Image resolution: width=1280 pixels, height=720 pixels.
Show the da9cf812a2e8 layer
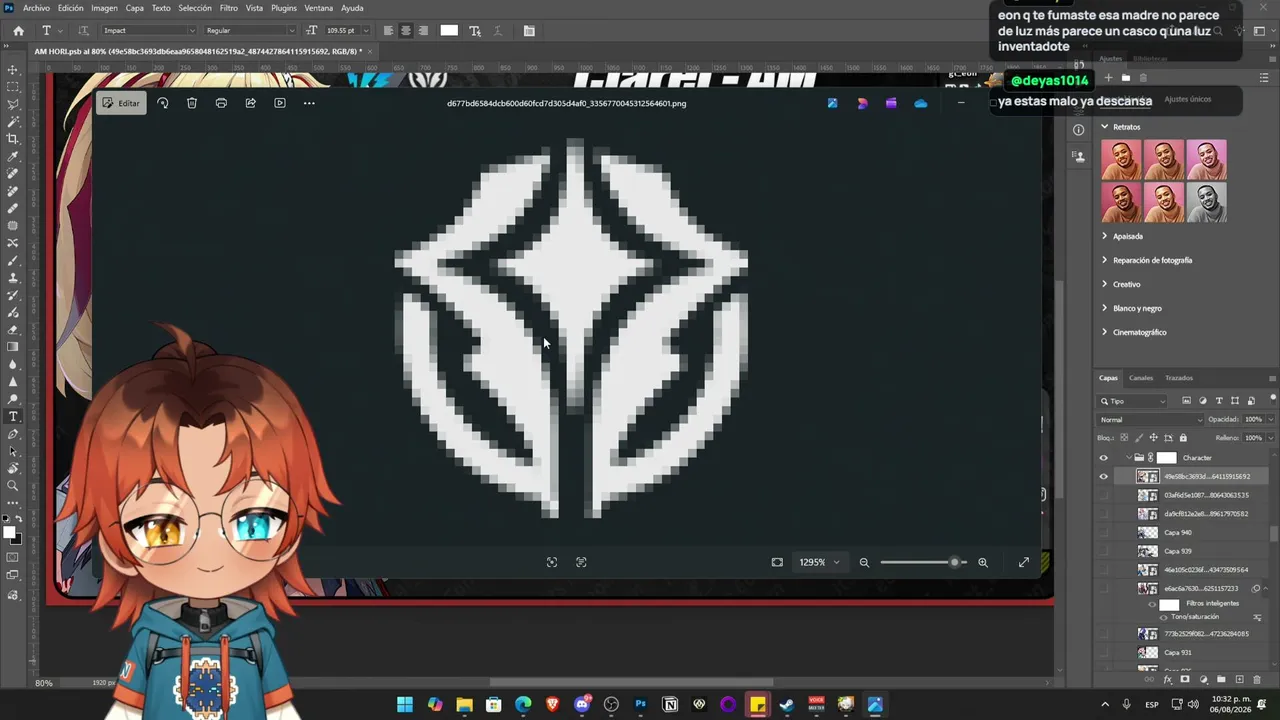click(x=1104, y=514)
